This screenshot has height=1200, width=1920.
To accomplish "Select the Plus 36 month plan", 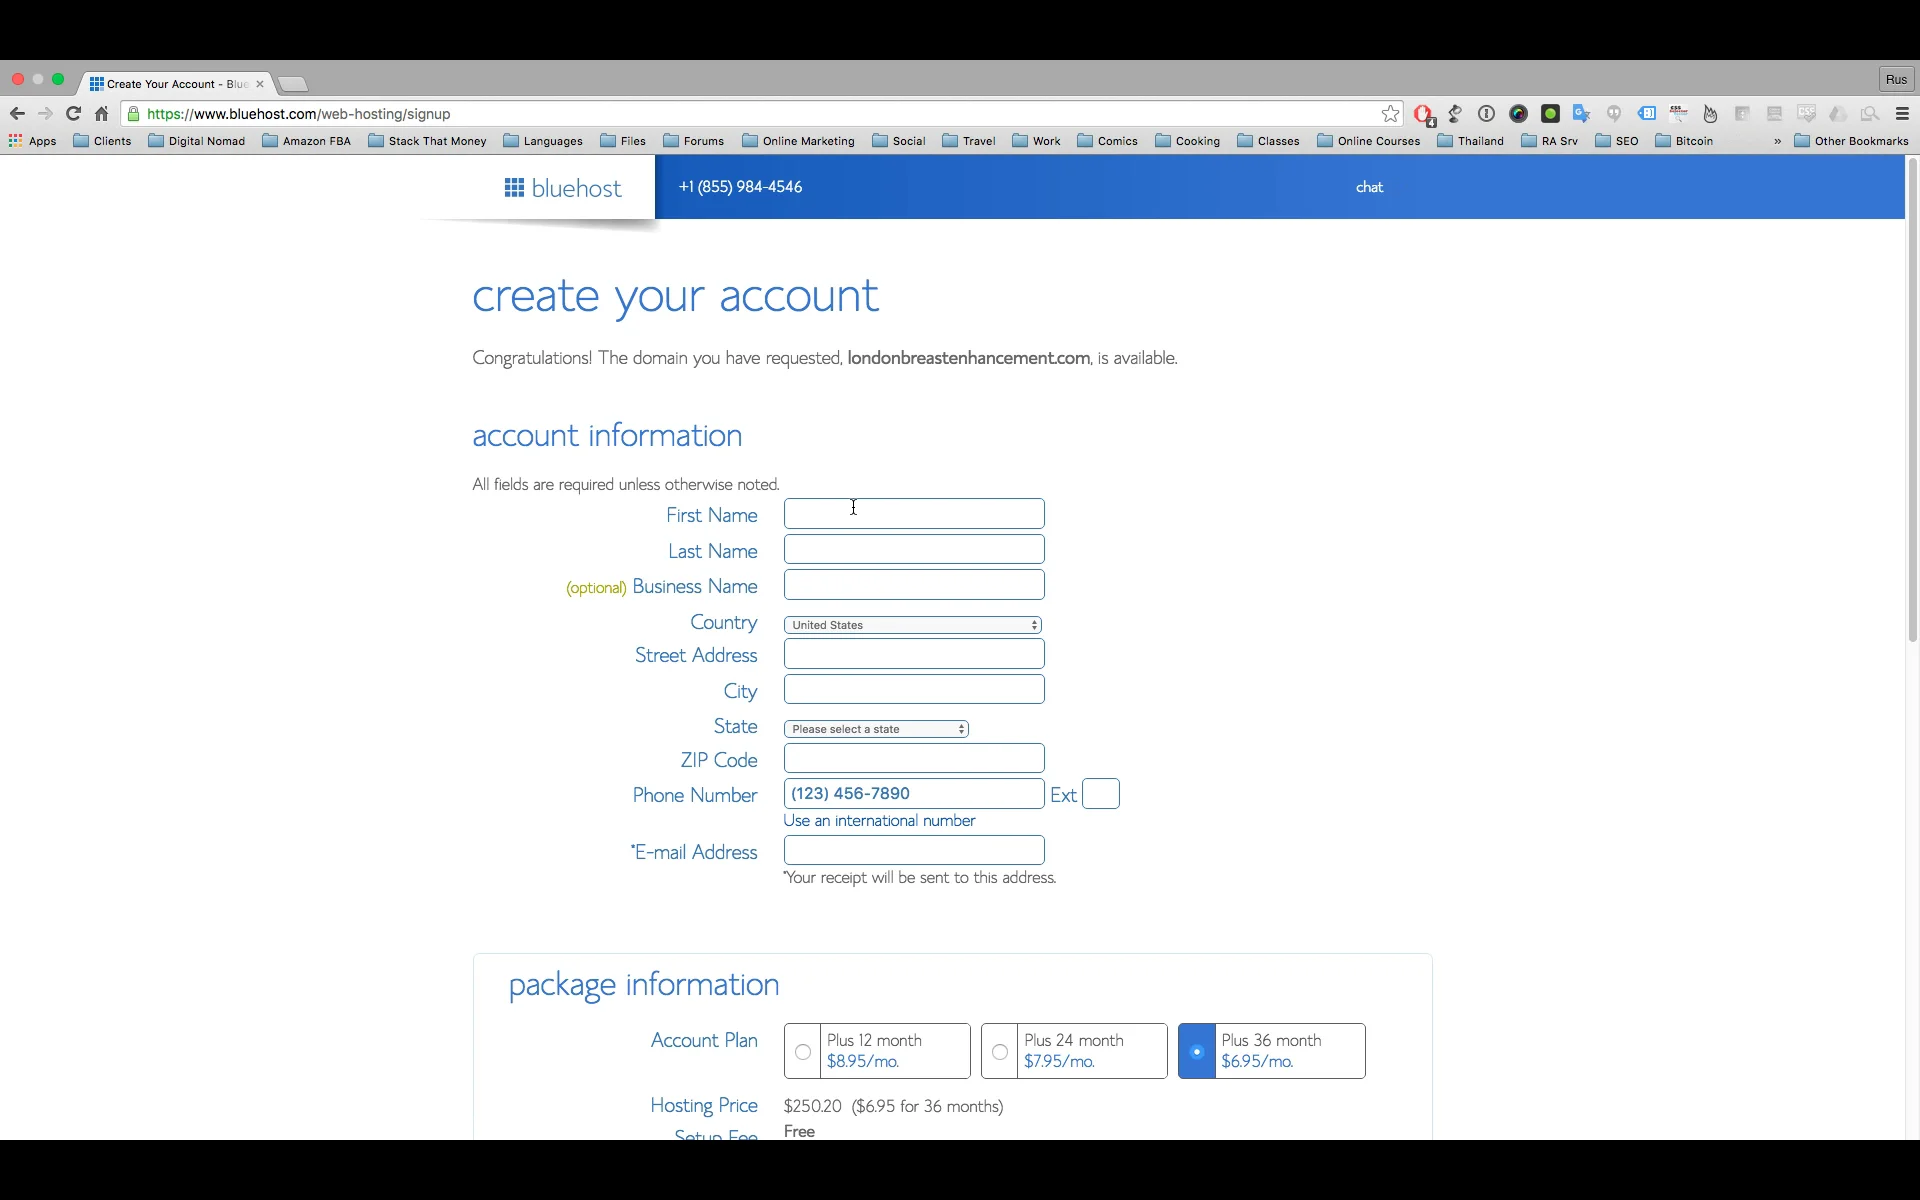I will point(1196,1051).
